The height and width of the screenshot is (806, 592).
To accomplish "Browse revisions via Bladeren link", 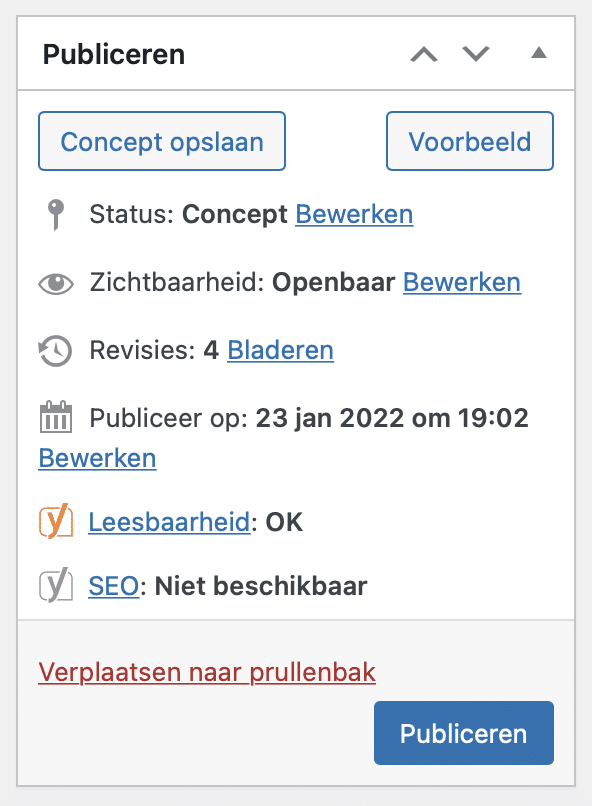I will [x=281, y=350].
